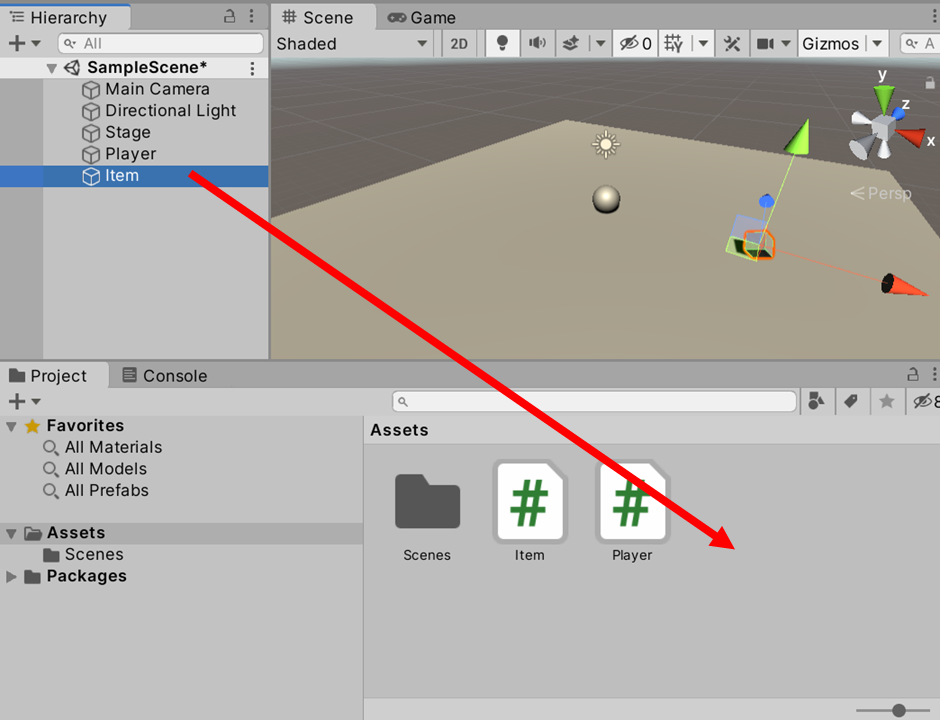
Task: Lock the Hierarchy panel with padlock icon
Action: (229, 16)
